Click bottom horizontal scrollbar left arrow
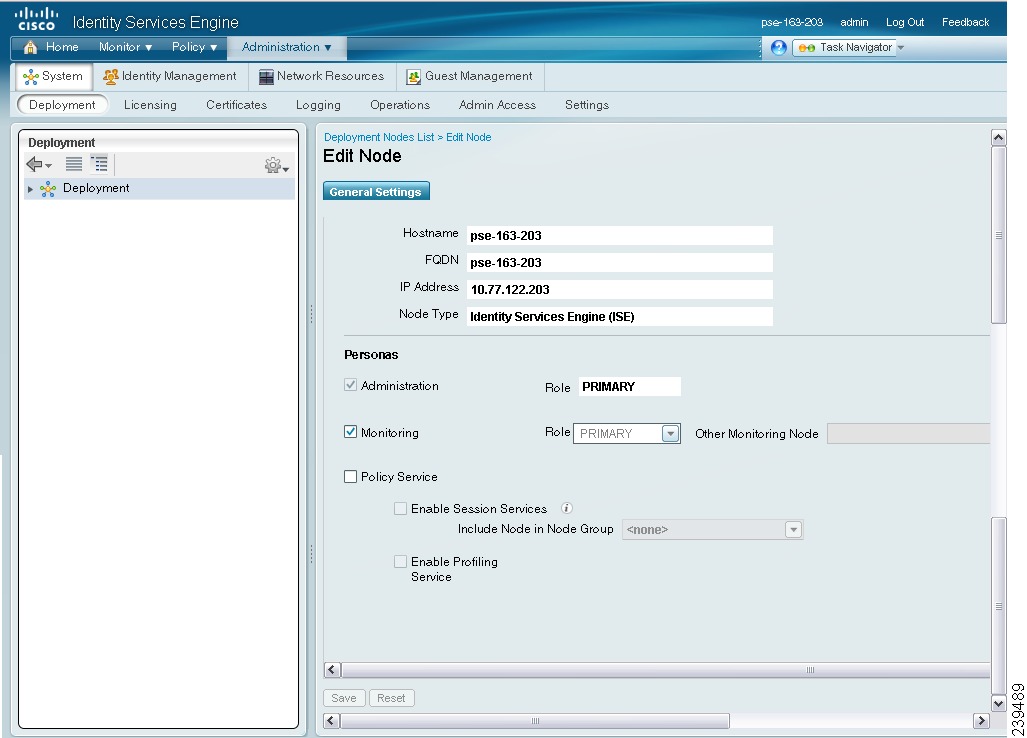This screenshot has width=1027, height=738. pyautogui.click(x=331, y=720)
